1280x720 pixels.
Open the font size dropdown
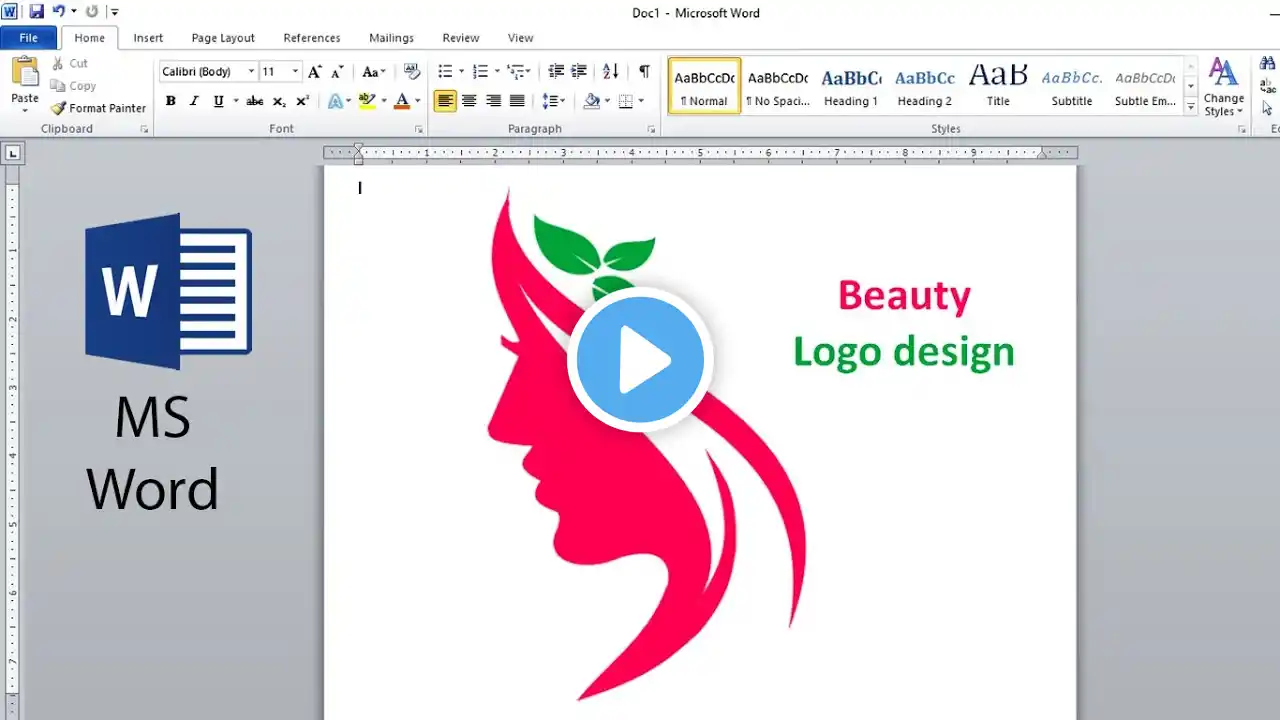coord(295,72)
